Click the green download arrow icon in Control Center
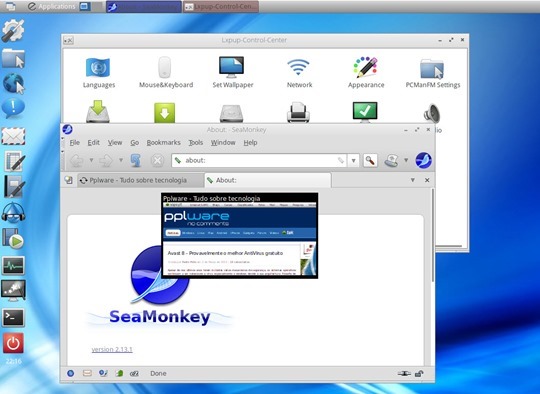540x394 pixels. tap(164, 113)
